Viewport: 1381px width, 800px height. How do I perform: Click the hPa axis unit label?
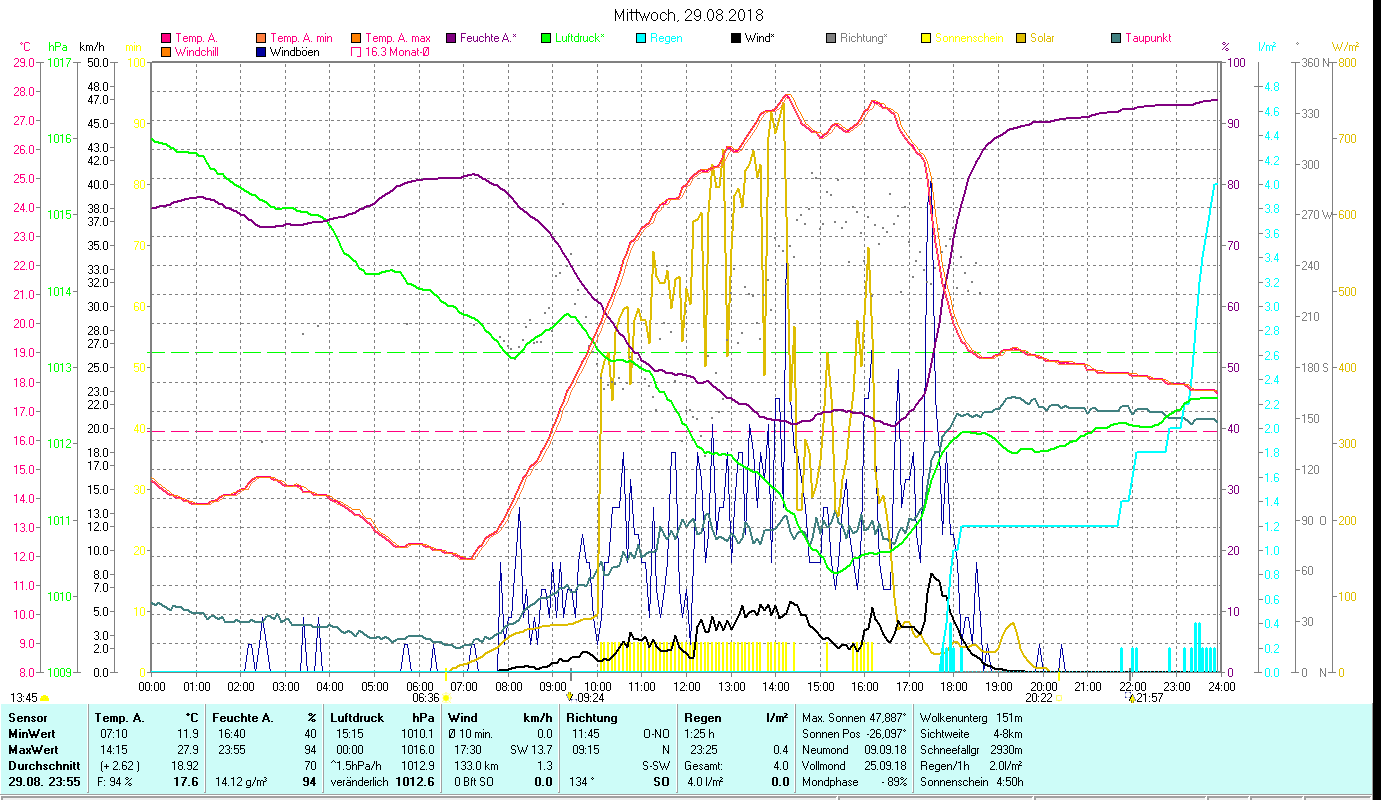click(58, 47)
